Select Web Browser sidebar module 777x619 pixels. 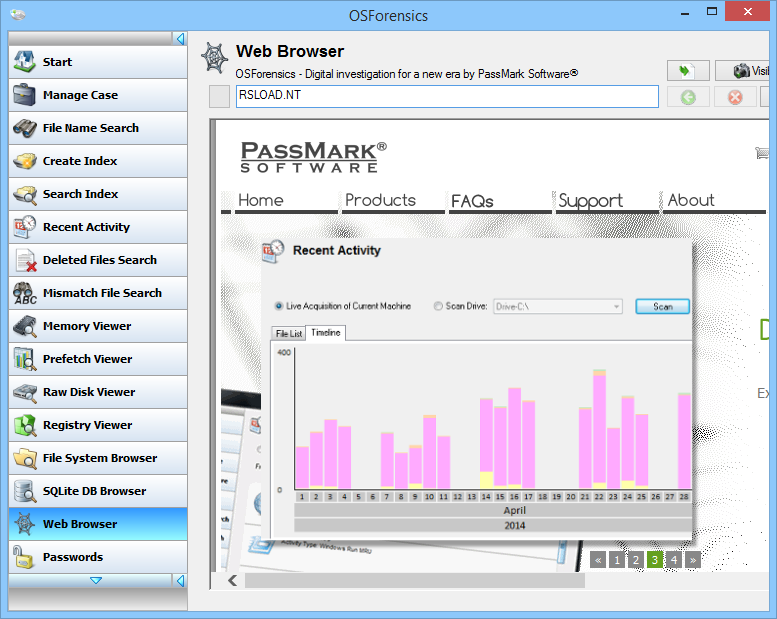[x=98, y=524]
